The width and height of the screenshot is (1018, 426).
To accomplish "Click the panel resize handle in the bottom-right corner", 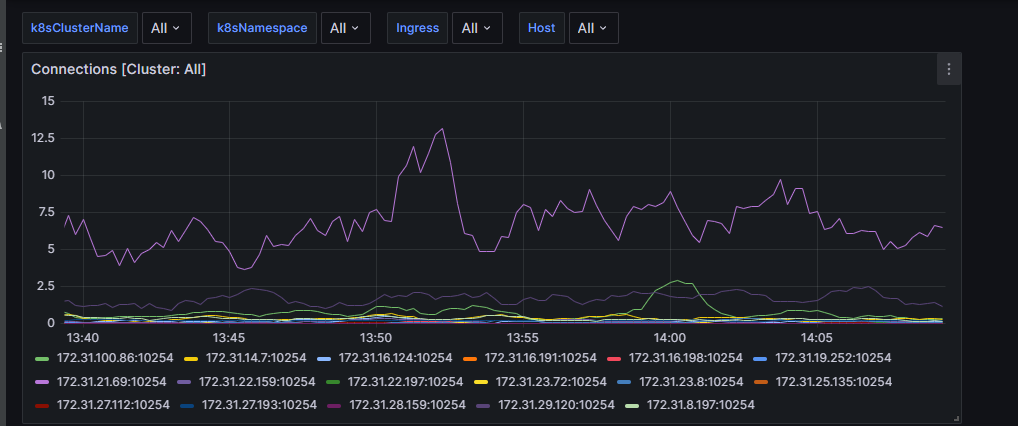I will tap(956, 417).
